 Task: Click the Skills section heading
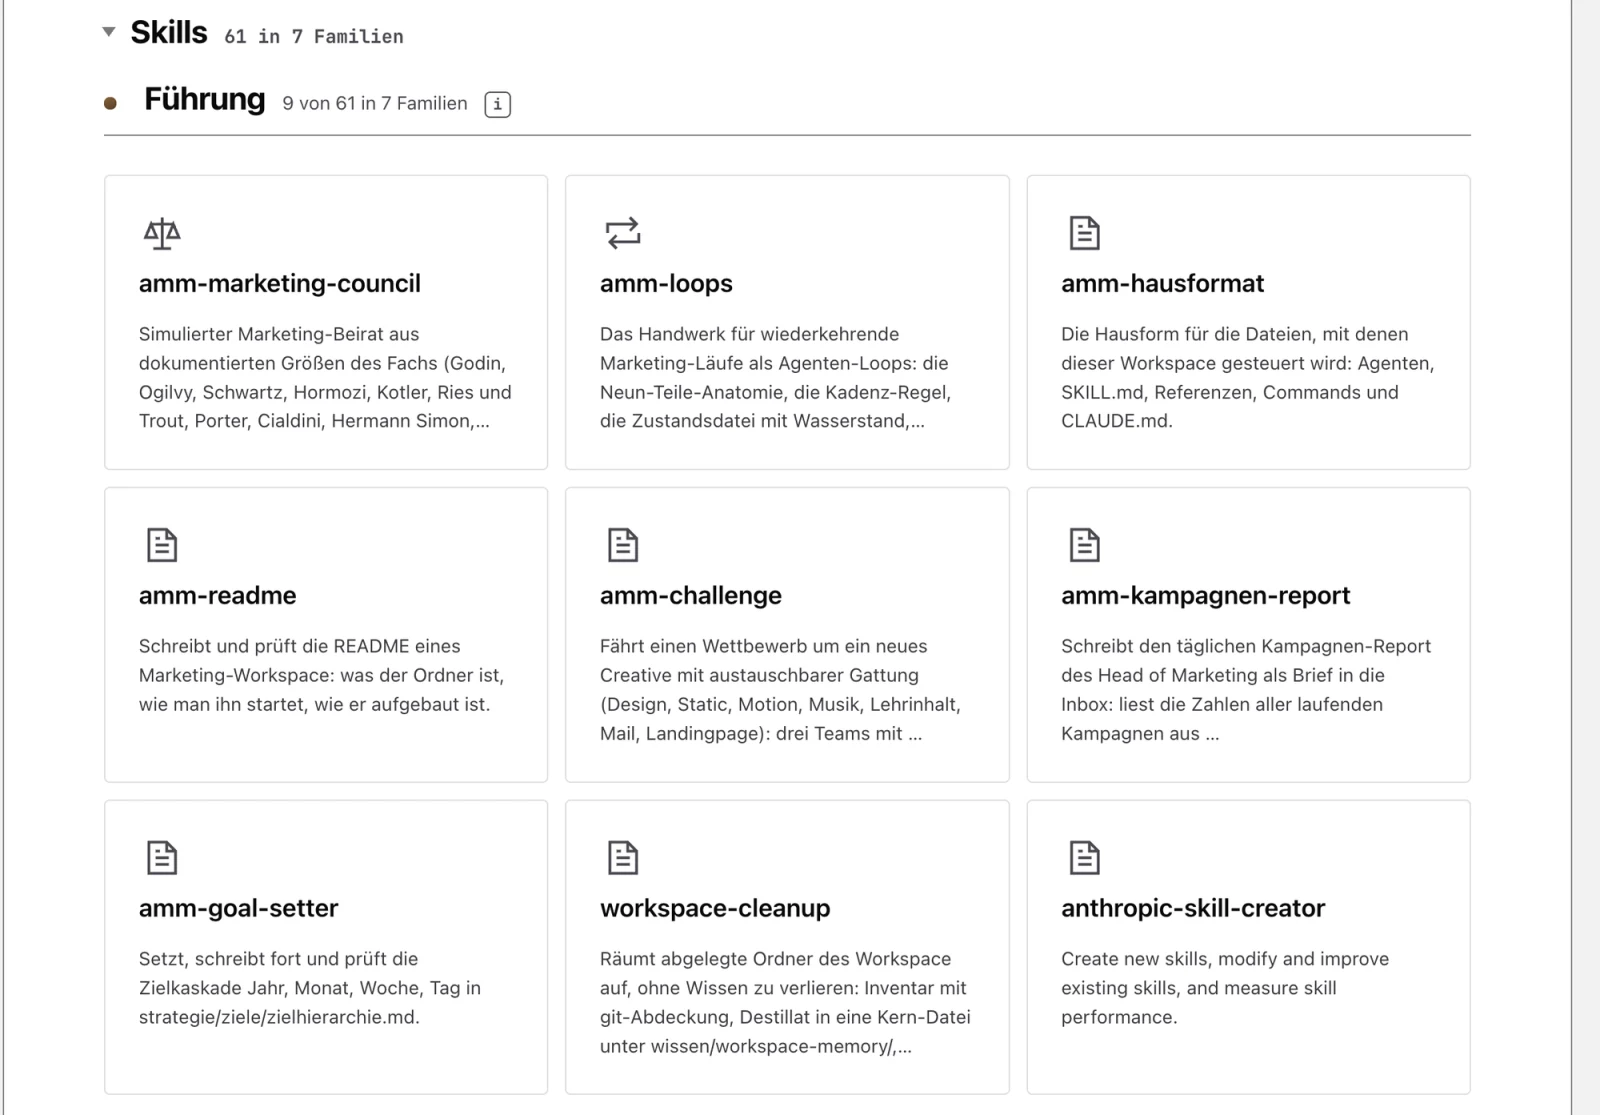tap(169, 32)
